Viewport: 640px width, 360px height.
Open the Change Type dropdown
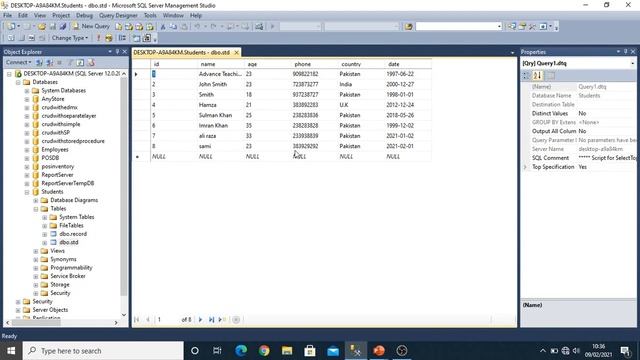click(70, 38)
